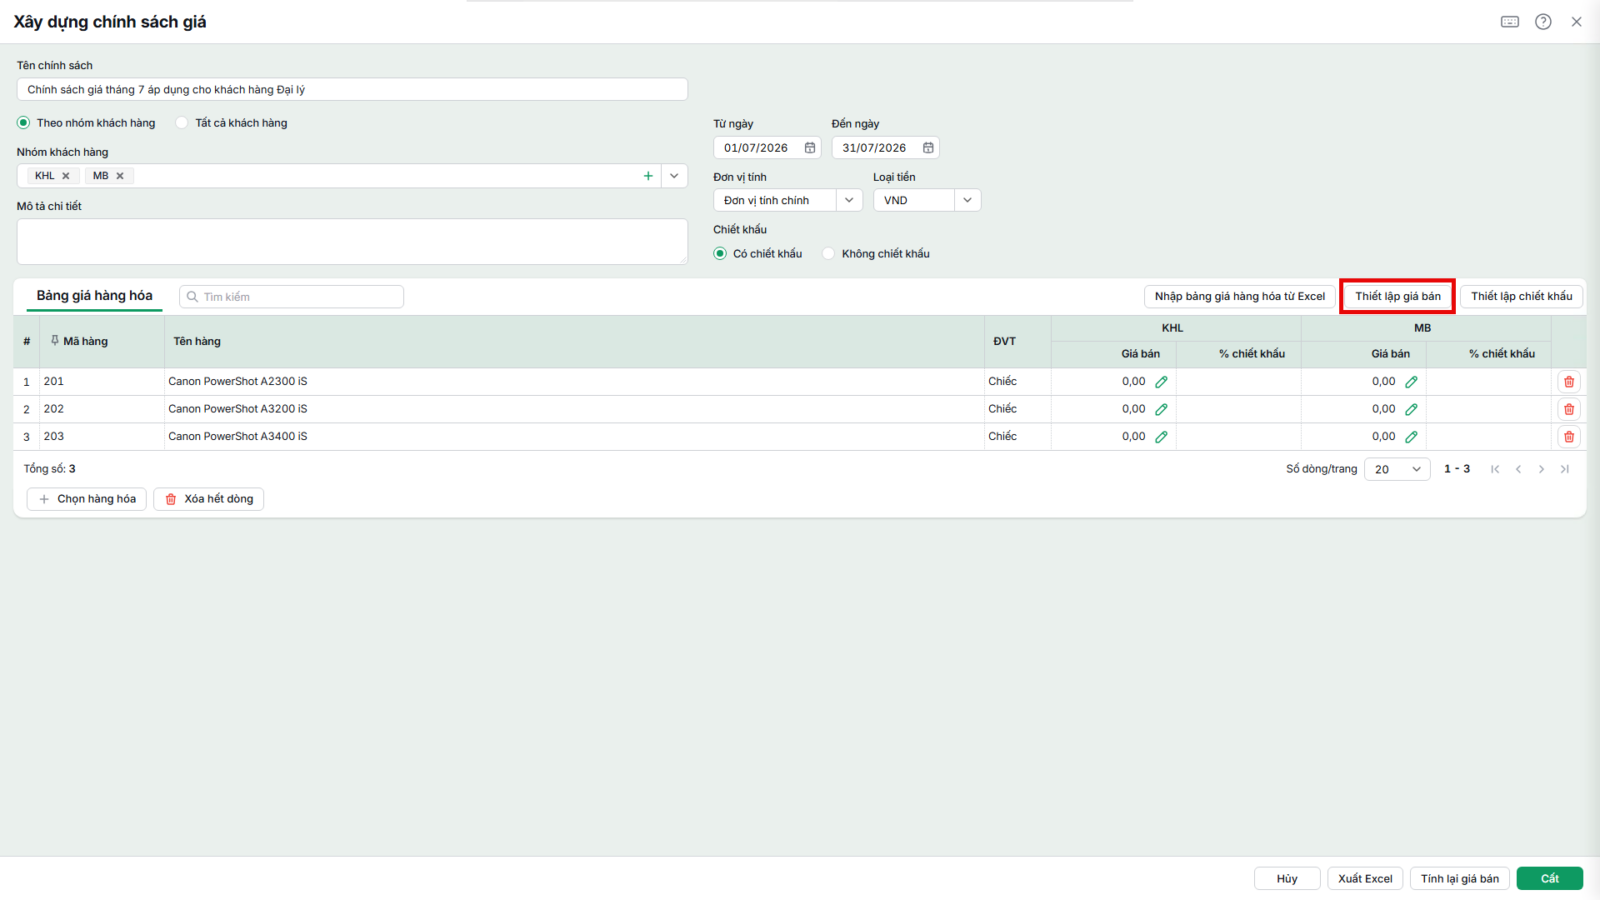Save with the green Cất button
Viewport: 1600px width, 900px height.
[x=1550, y=879]
